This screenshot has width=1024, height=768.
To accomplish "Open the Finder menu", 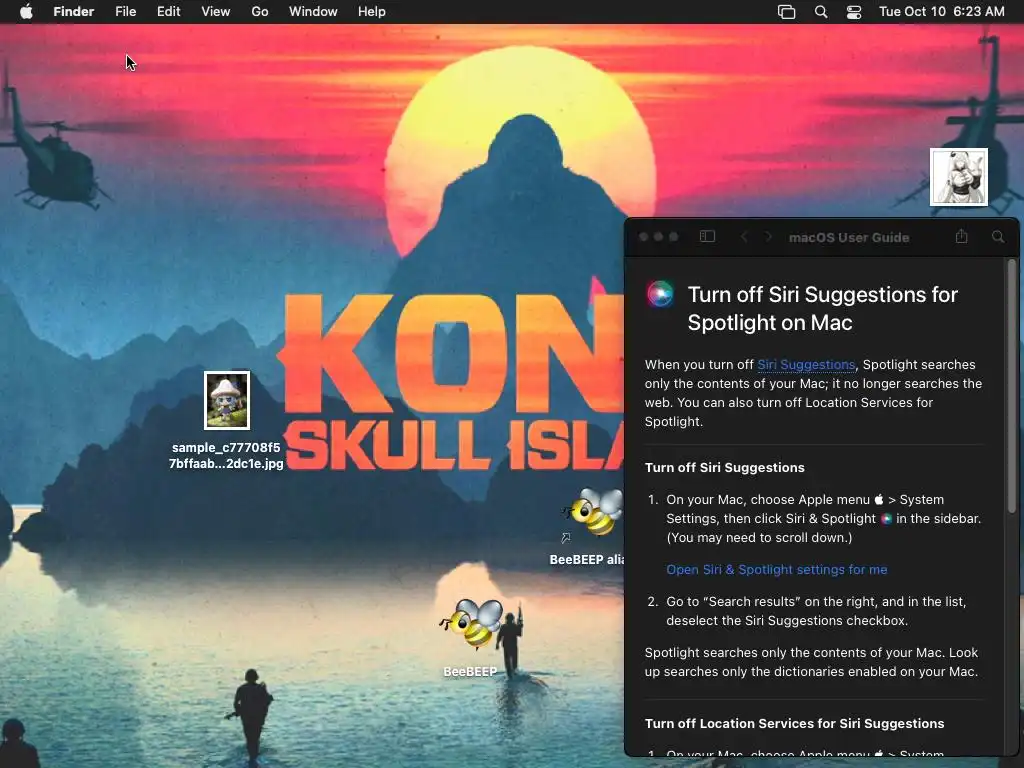I will click(74, 12).
